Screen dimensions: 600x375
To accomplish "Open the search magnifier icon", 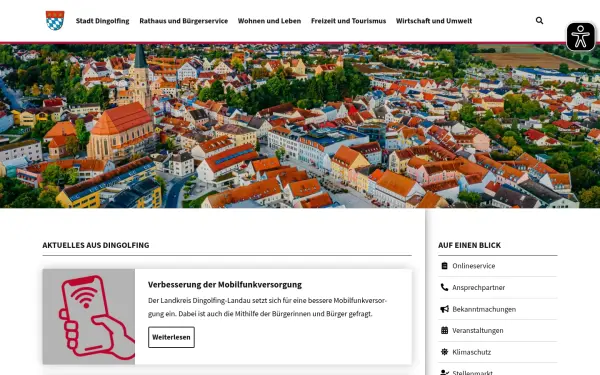I will click(539, 21).
